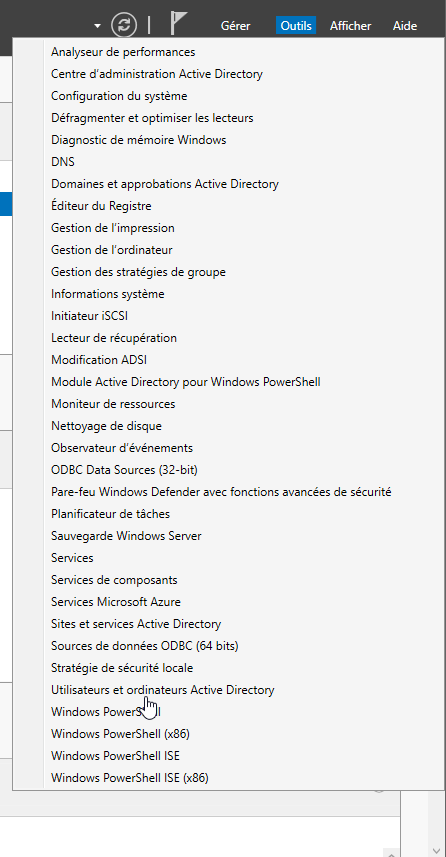Select Gestion des stratégies de groupe
The image size is (446, 857).
coord(138,272)
